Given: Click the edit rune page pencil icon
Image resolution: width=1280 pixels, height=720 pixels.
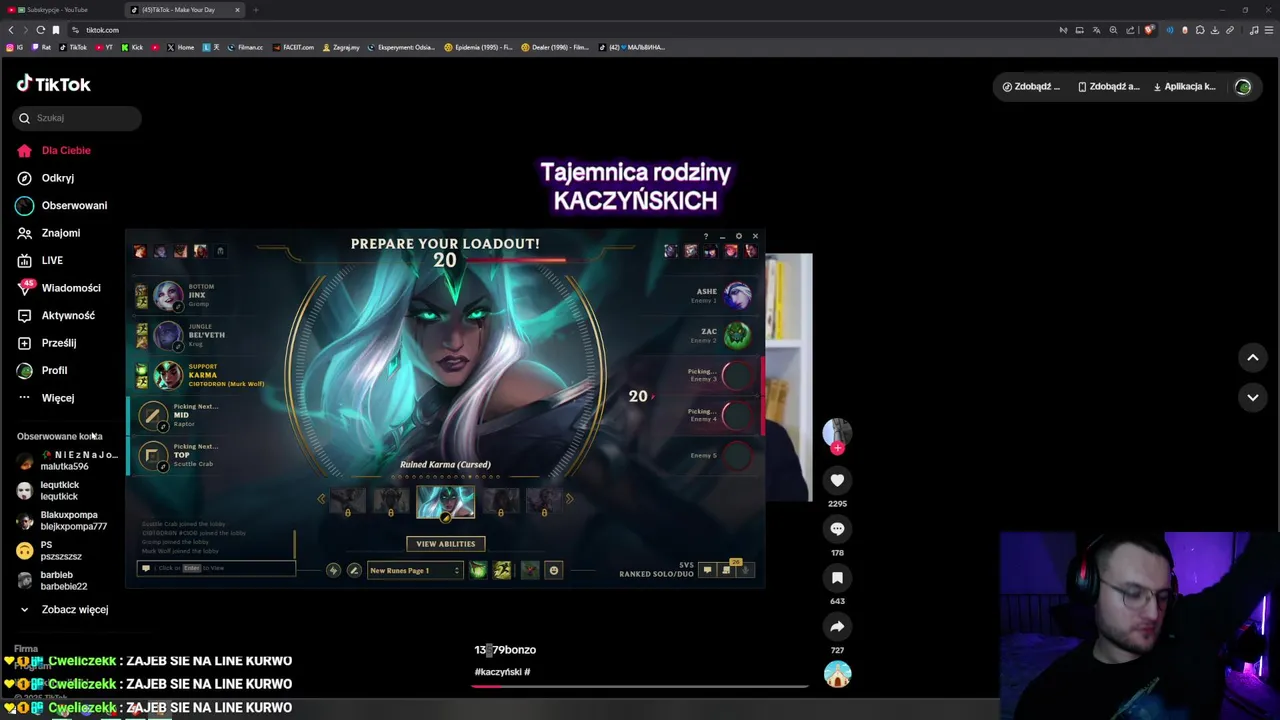Looking at the screenshot, I should coord(354,570).
